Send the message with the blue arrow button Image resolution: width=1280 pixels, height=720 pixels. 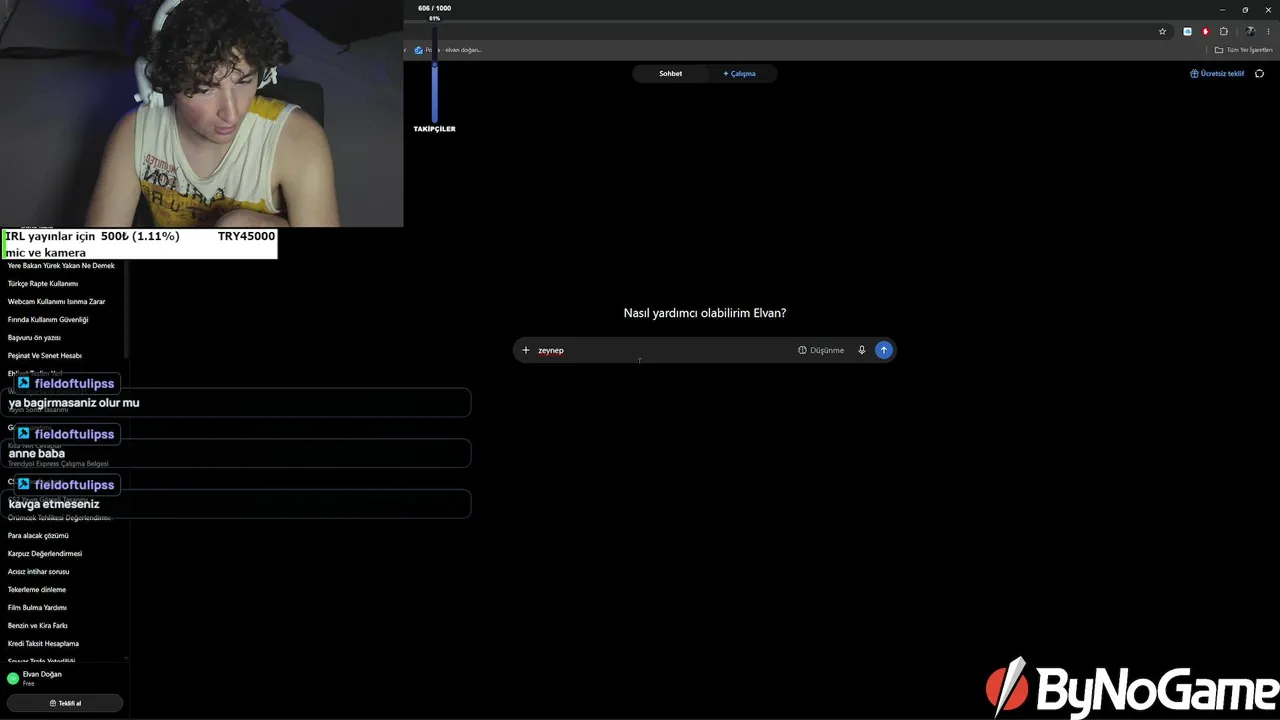pos(883,350)
